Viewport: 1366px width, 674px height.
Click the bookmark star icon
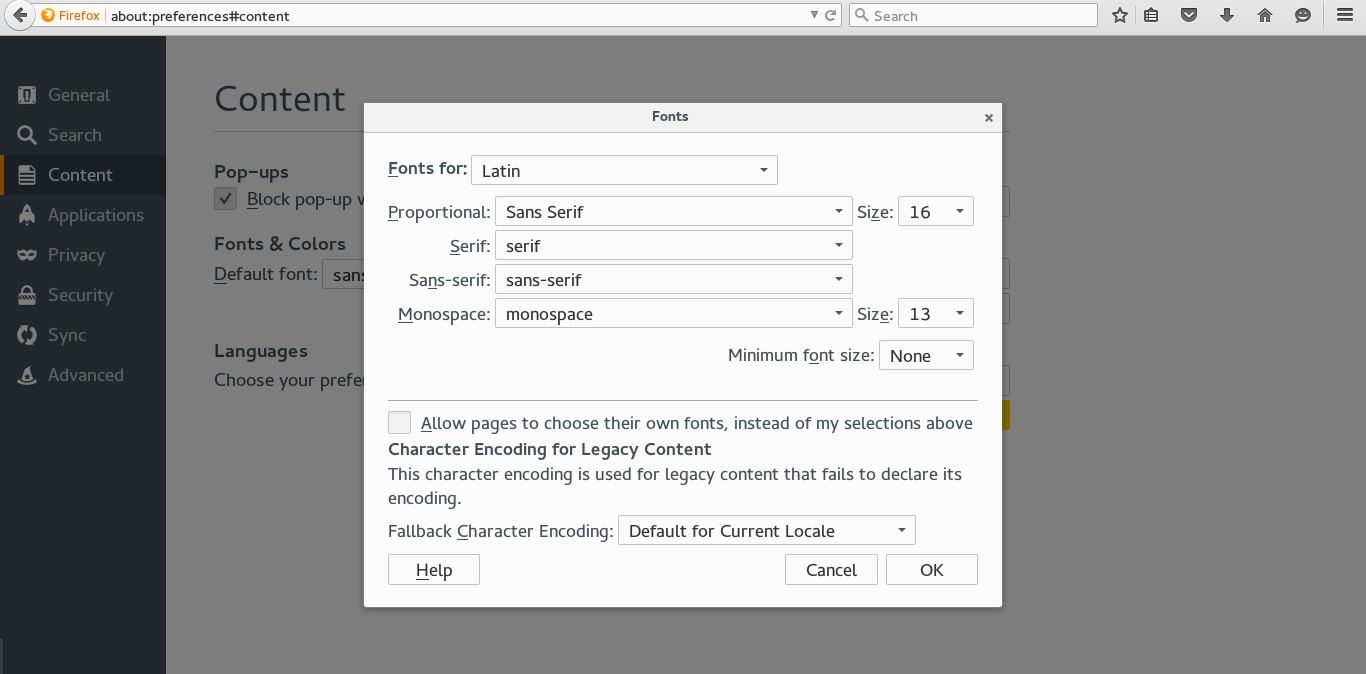coord(1120,16)
